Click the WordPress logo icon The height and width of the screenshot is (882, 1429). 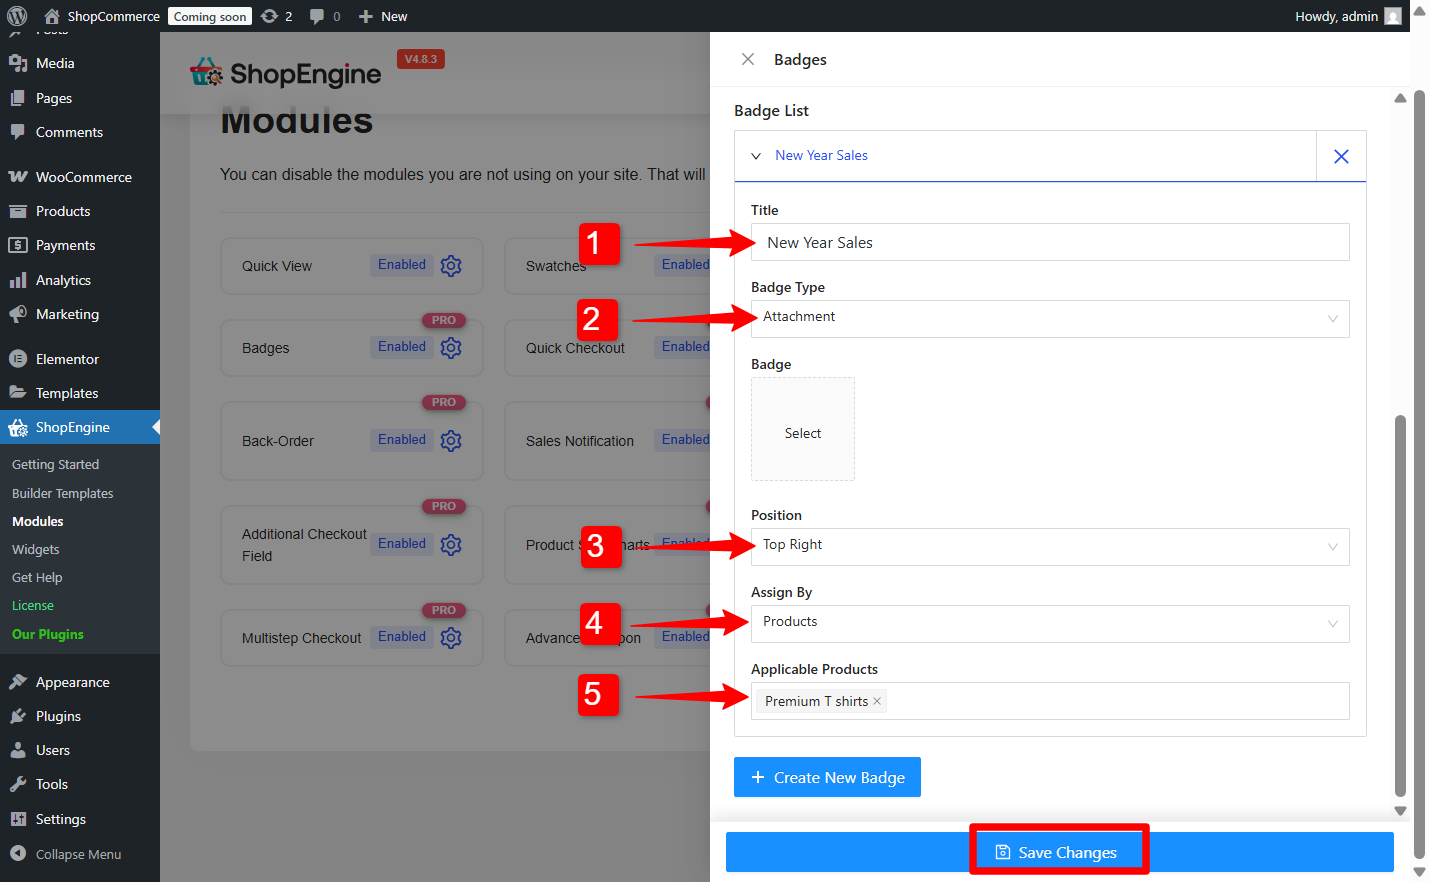(x=17, y=16)
